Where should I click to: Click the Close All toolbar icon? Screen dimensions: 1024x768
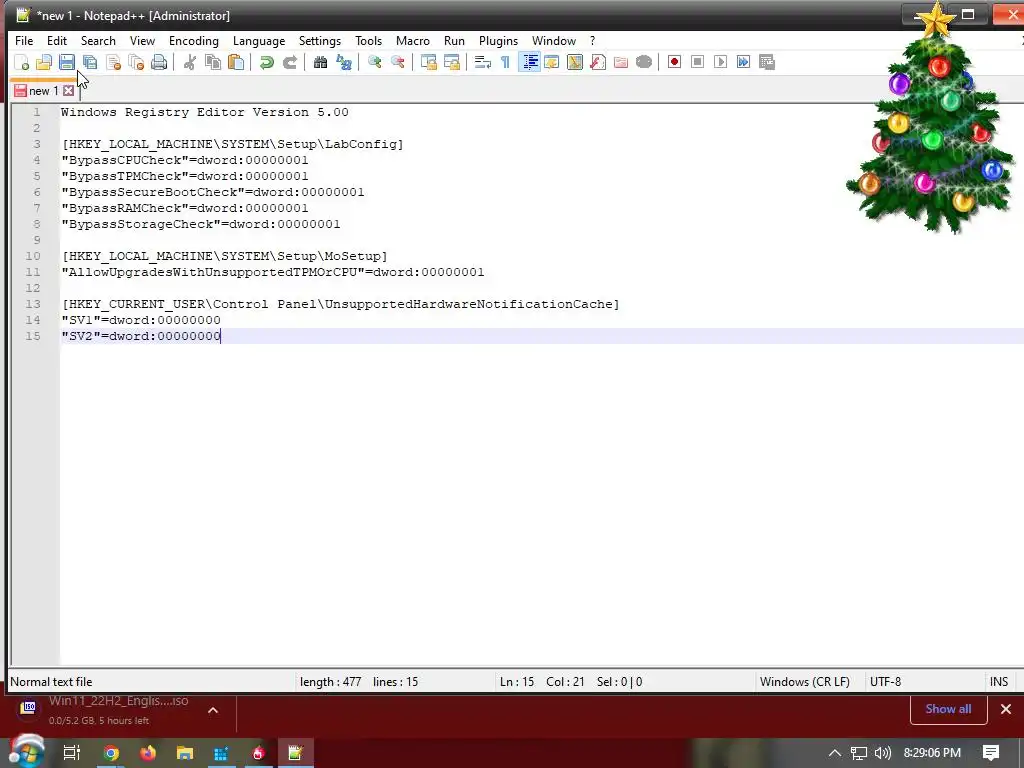136,62
